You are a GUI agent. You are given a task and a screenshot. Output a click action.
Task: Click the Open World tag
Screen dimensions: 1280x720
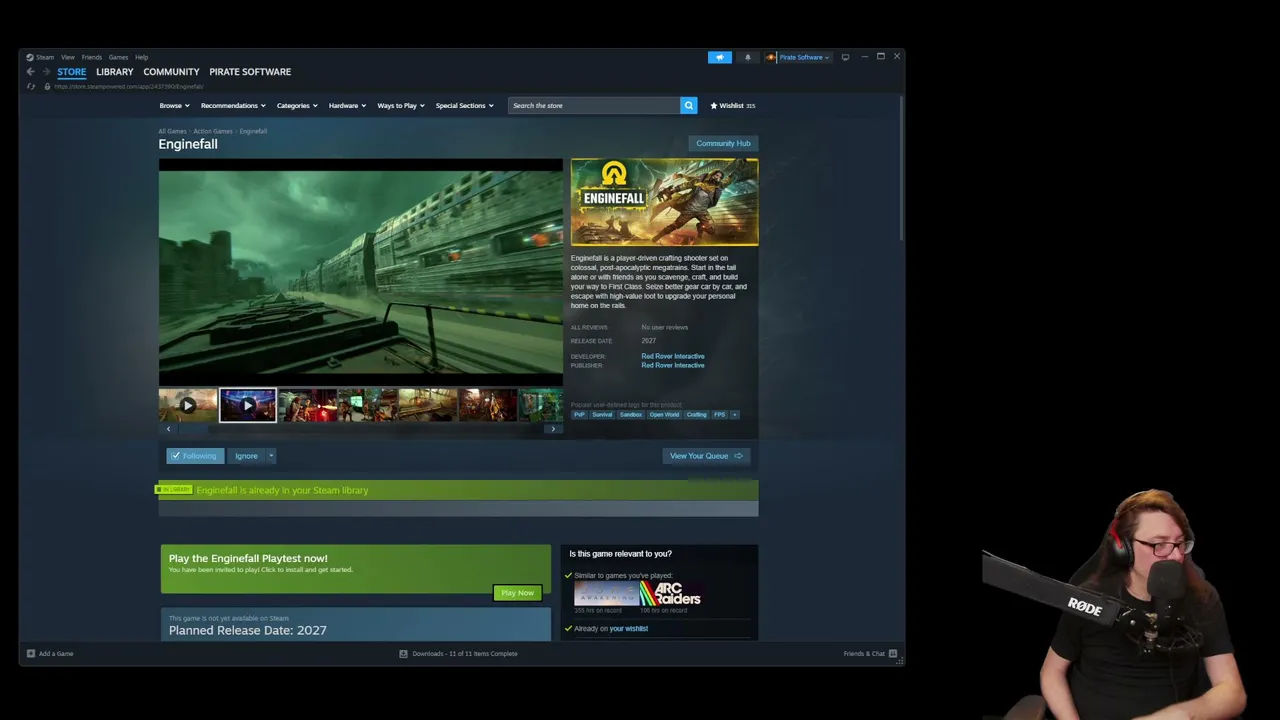pyautogui.click(x=664, y=414)
